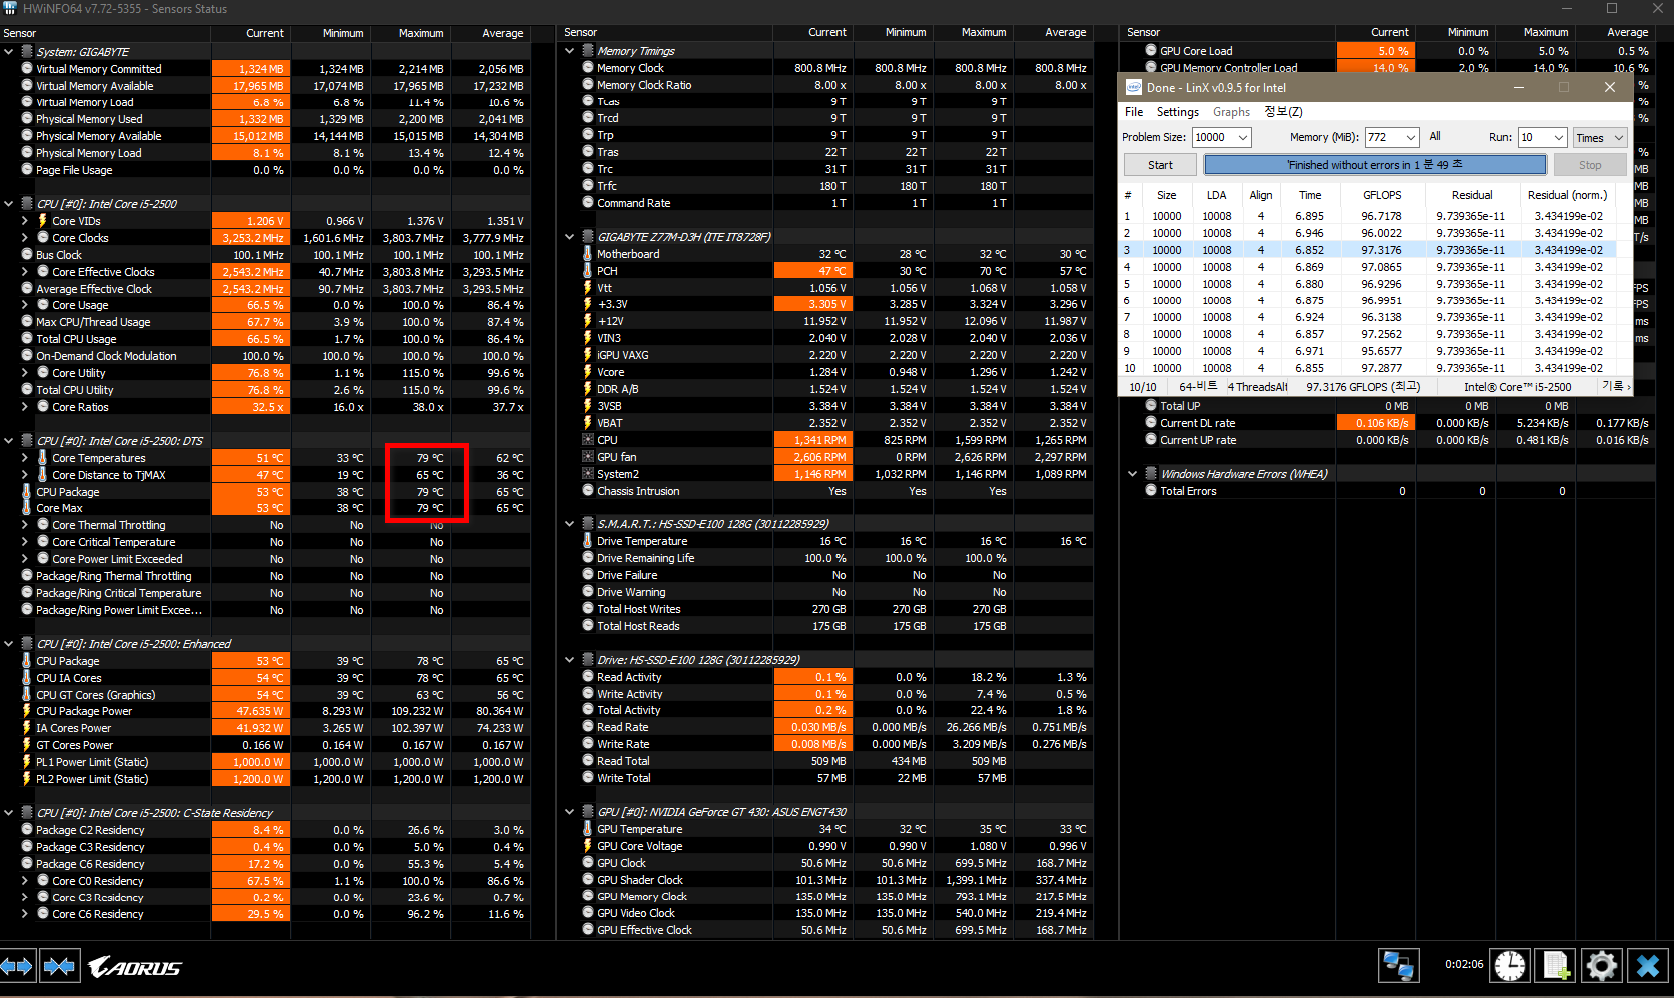Click the blue X close-sensors icon
This screenshot has height=998, width=1674.
point(1647,966)
